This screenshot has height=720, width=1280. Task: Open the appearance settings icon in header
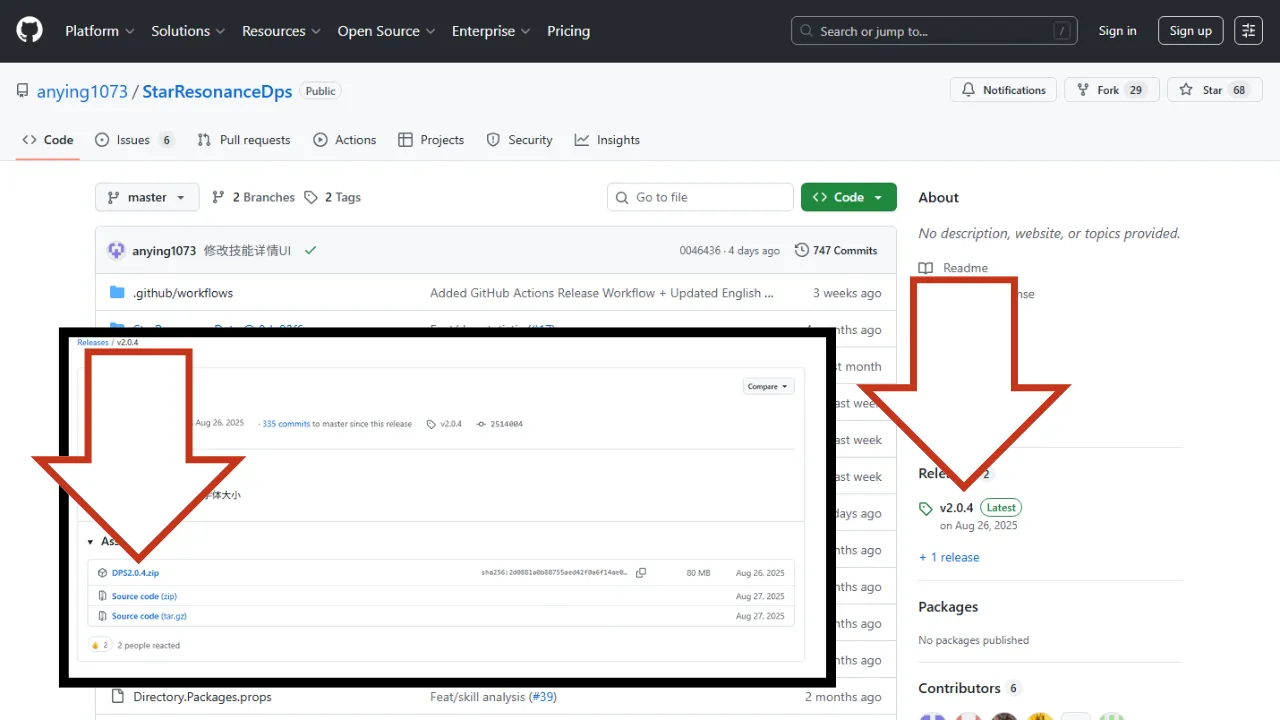1248,31
